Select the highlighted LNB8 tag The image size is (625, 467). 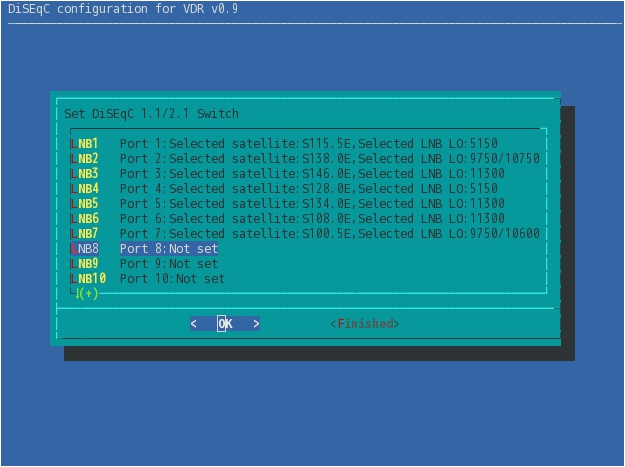point(85,249)
